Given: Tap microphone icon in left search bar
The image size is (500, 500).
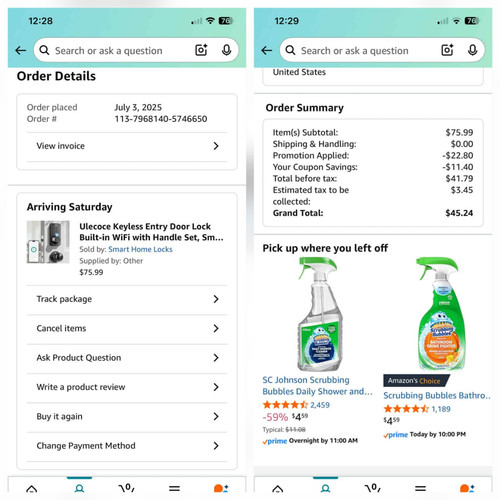Looking at the screenshot, I should [x=226, y=50].
